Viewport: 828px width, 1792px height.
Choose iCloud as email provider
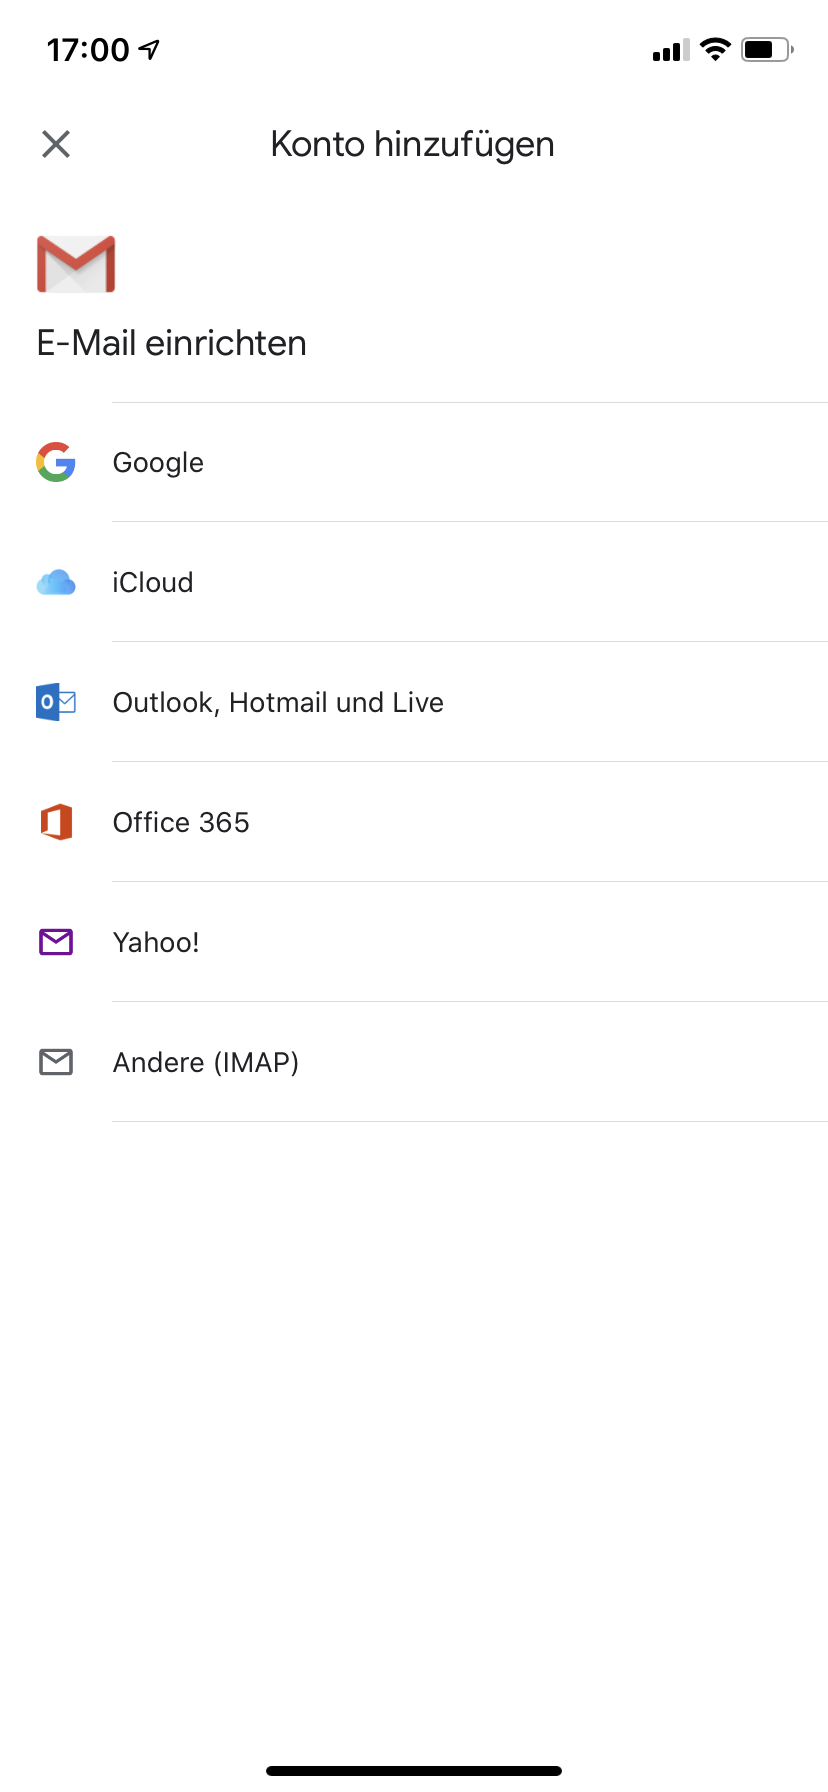point(414,582)
